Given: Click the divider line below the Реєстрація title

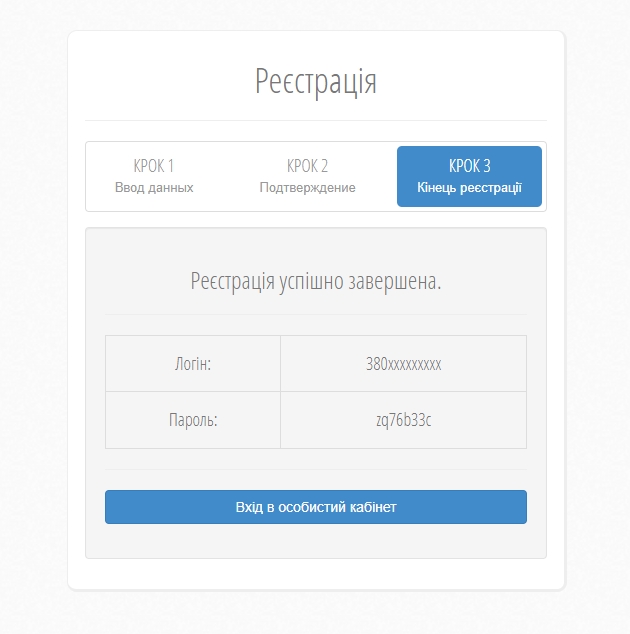Looking at the screenshot, I should (x=316, y=120).
